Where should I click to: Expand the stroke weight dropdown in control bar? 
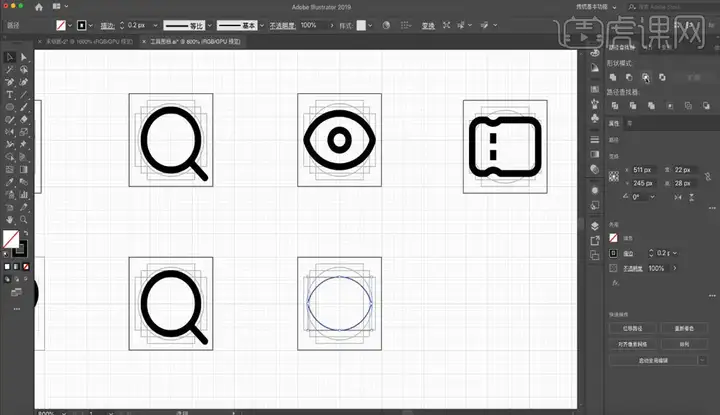click(x=155, y=25)
